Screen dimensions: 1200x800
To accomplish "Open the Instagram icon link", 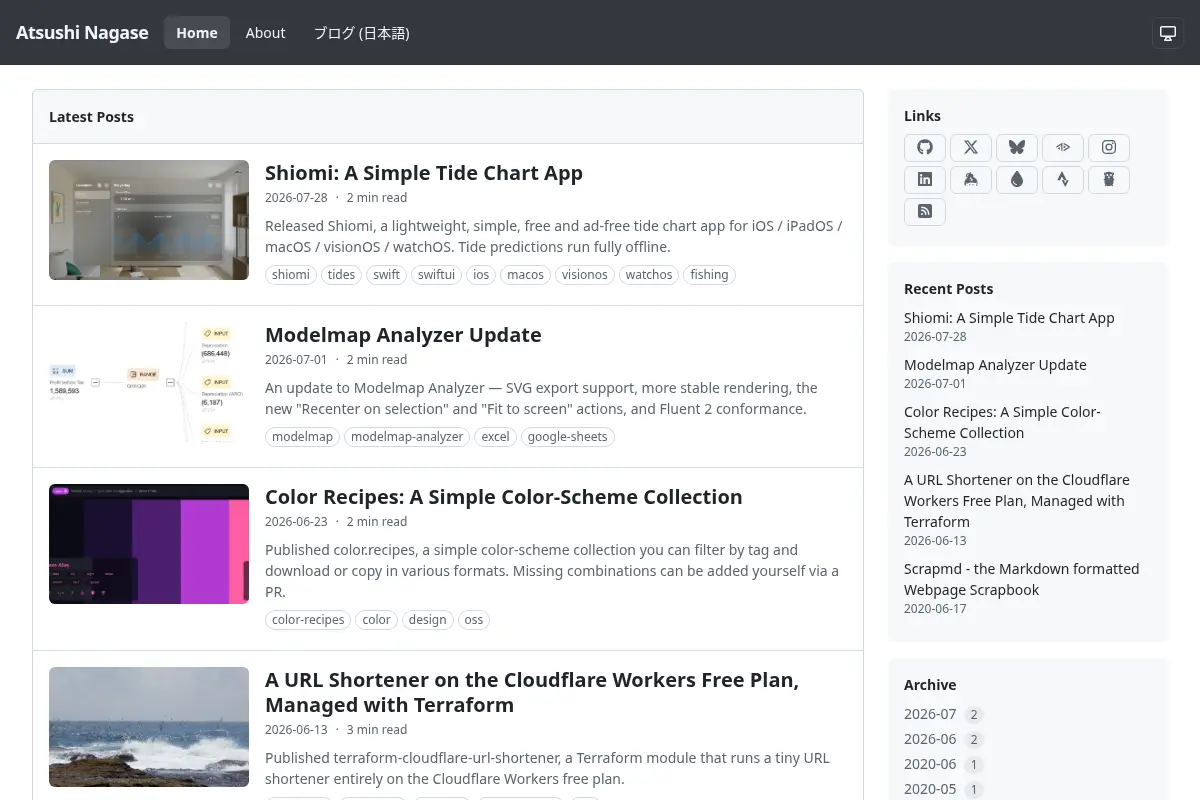I will coord(1109,148).
